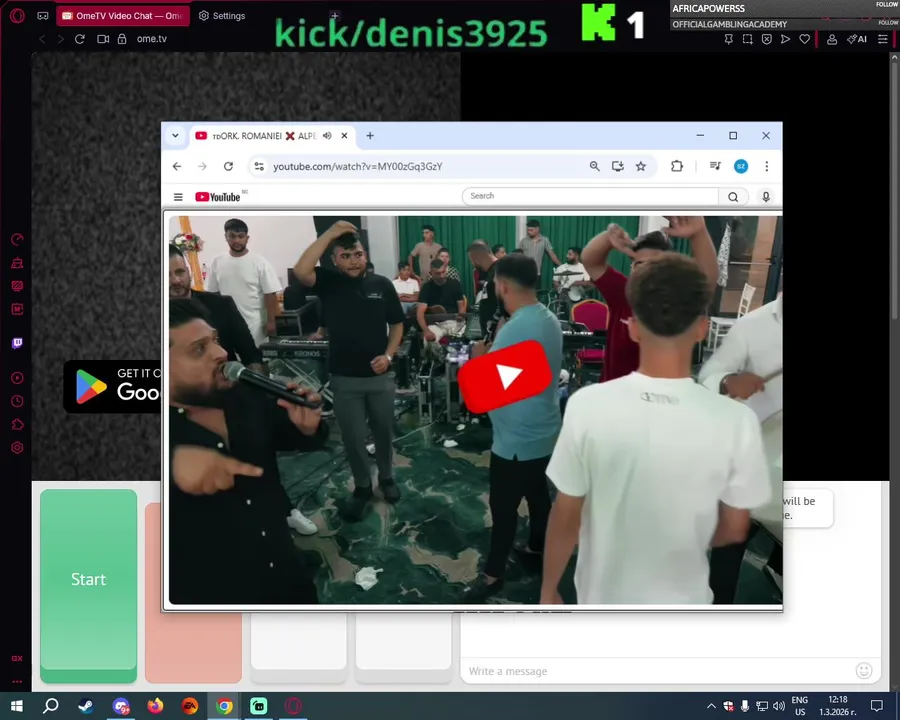Click the YouTube search magnifier button

pos(733,196)
